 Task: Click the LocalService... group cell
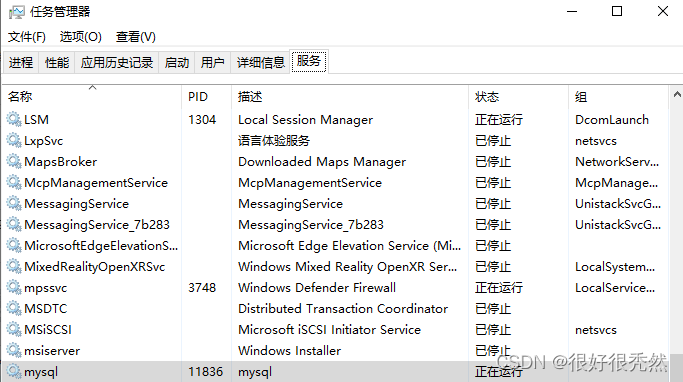point(615,287)
